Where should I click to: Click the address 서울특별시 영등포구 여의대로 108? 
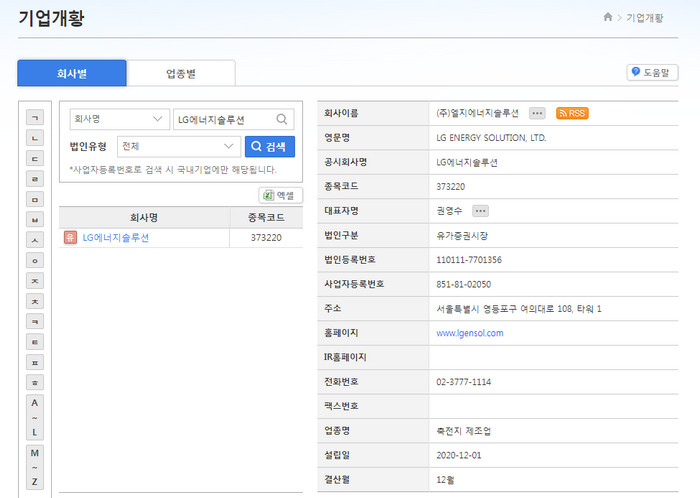point(519,309)
